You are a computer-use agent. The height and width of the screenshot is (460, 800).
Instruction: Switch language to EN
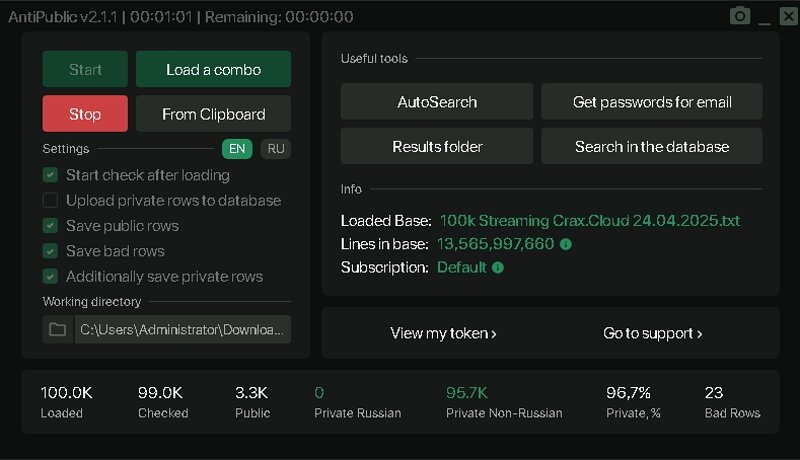(237, 149)
